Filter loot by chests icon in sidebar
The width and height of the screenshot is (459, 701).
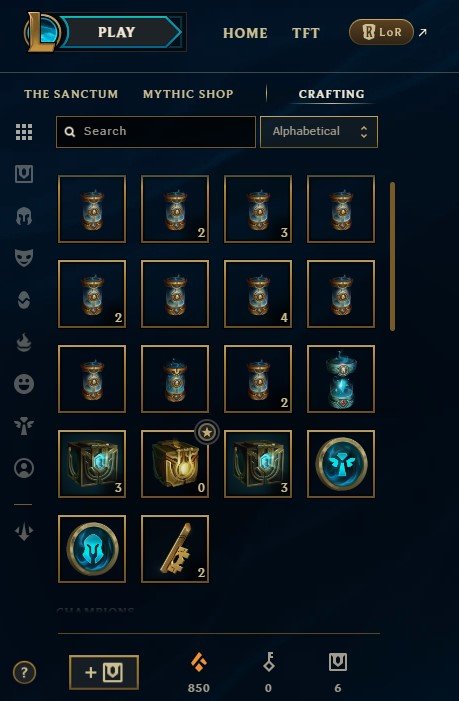pyautogui.click(x=24, y=174)
